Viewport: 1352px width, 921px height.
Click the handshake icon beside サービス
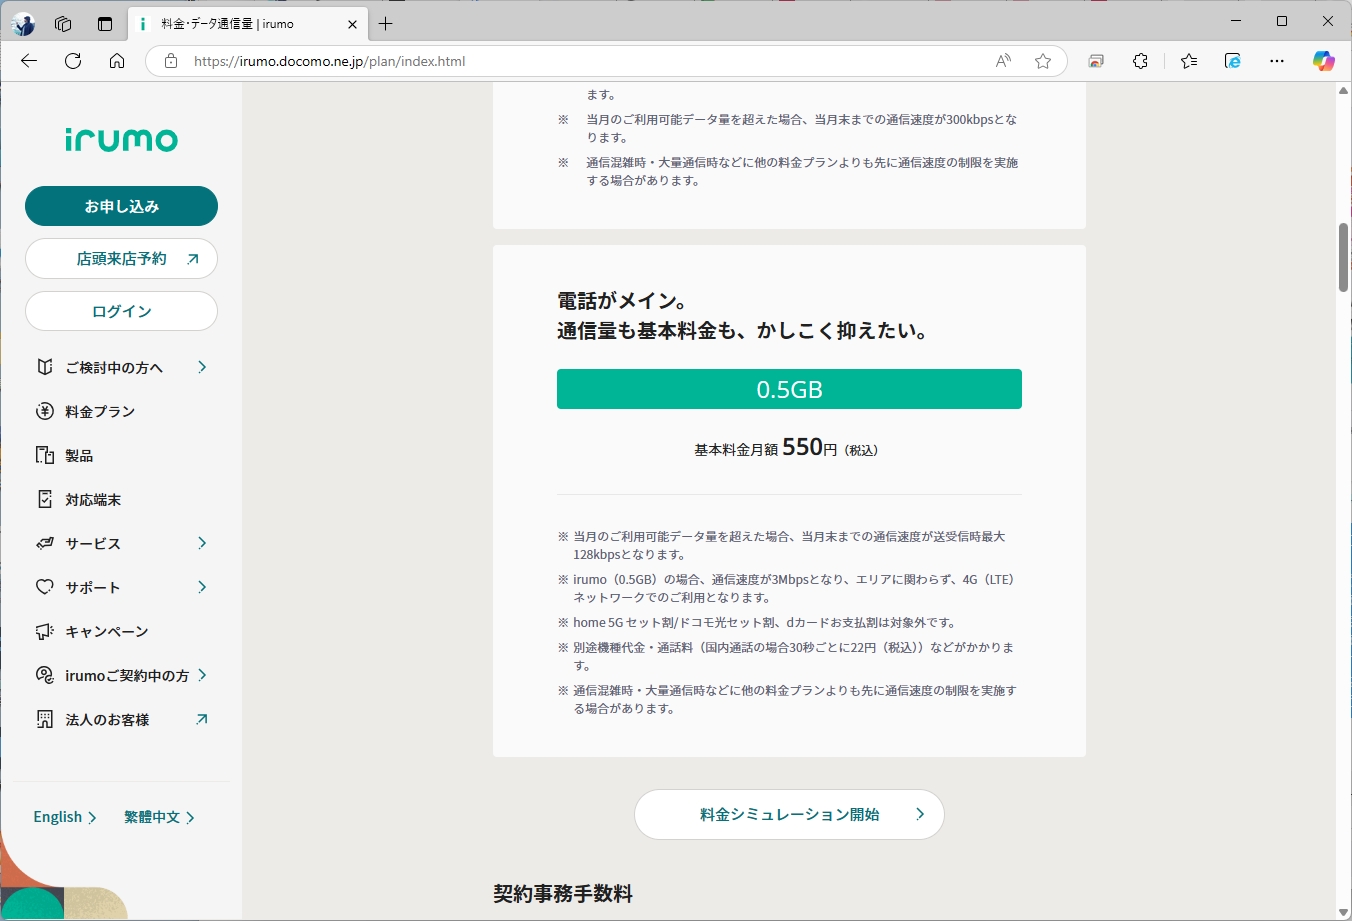(x=45, y=543)
